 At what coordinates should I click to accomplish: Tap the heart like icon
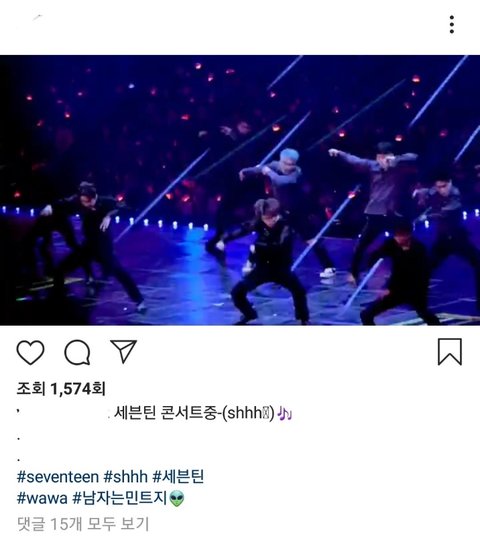click(30, 352)
